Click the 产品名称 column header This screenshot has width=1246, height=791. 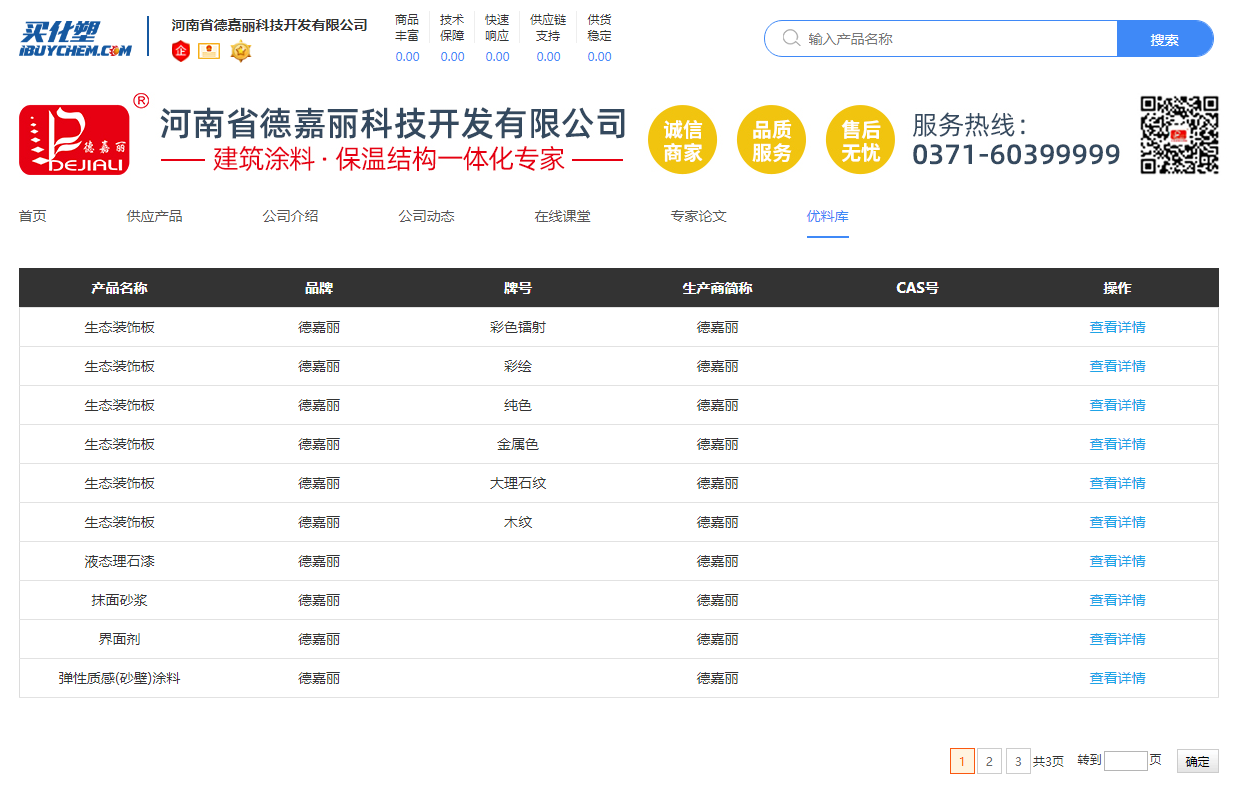point(119,288)
